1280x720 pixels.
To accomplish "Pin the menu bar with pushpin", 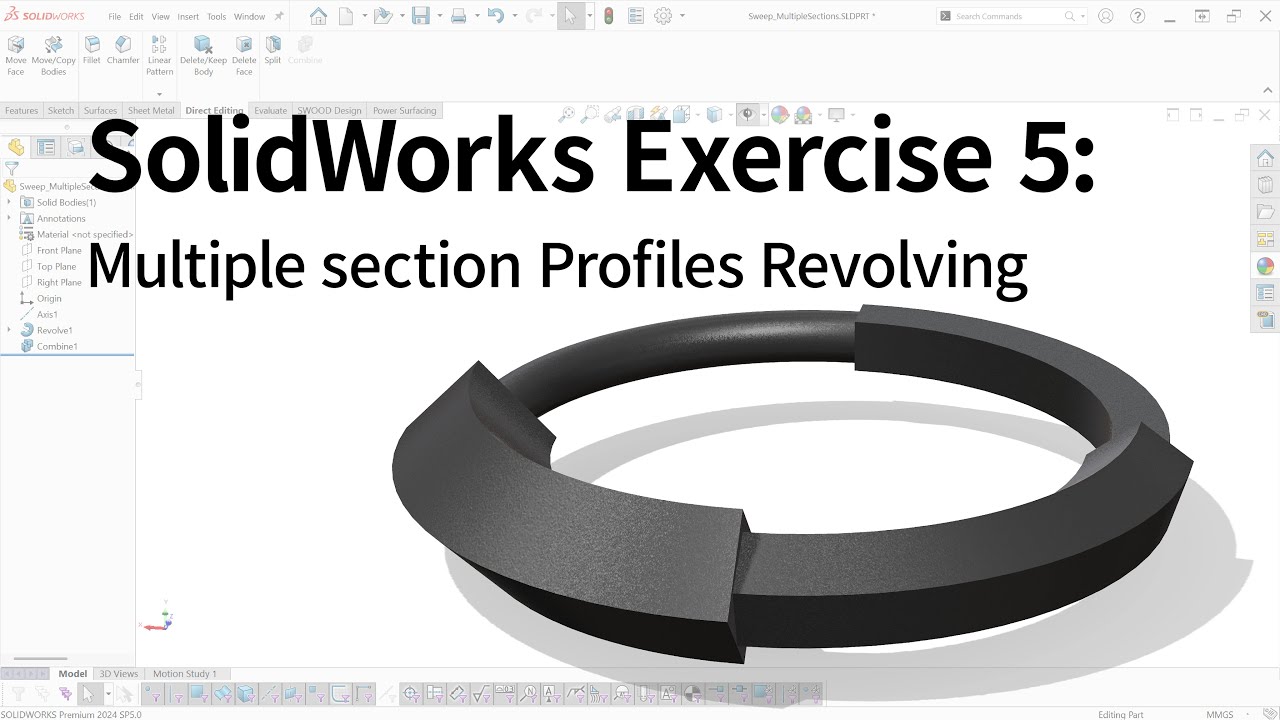I will click(x=279, y=16).
